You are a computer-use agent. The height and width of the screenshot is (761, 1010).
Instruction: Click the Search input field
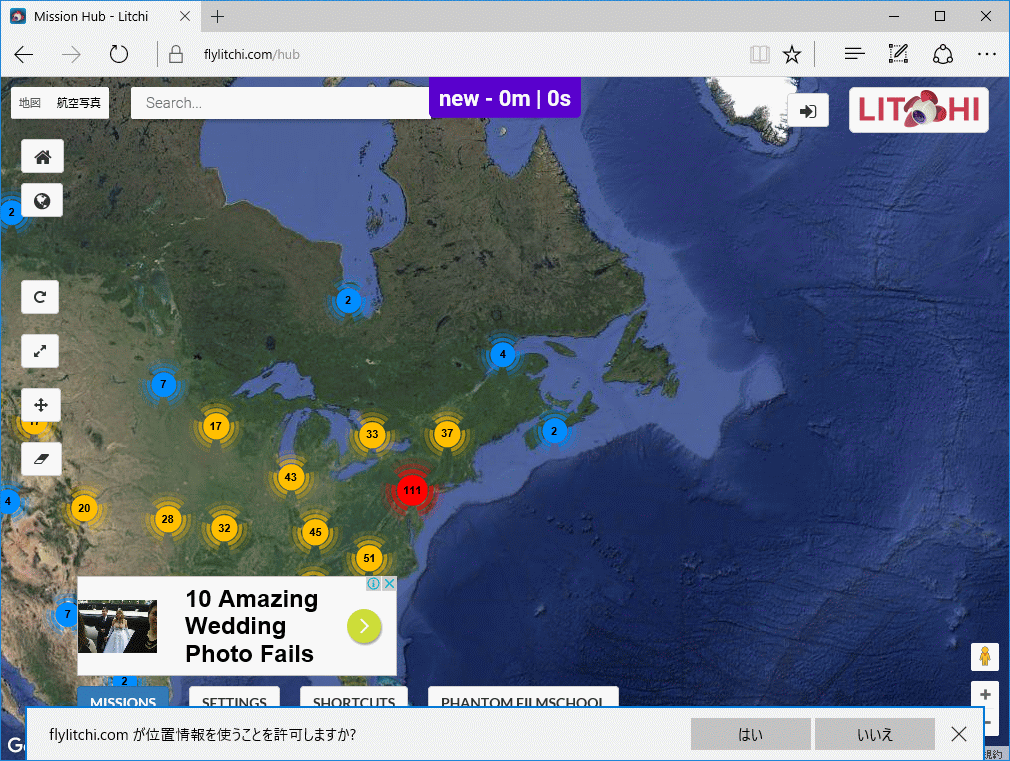point(280,103)
